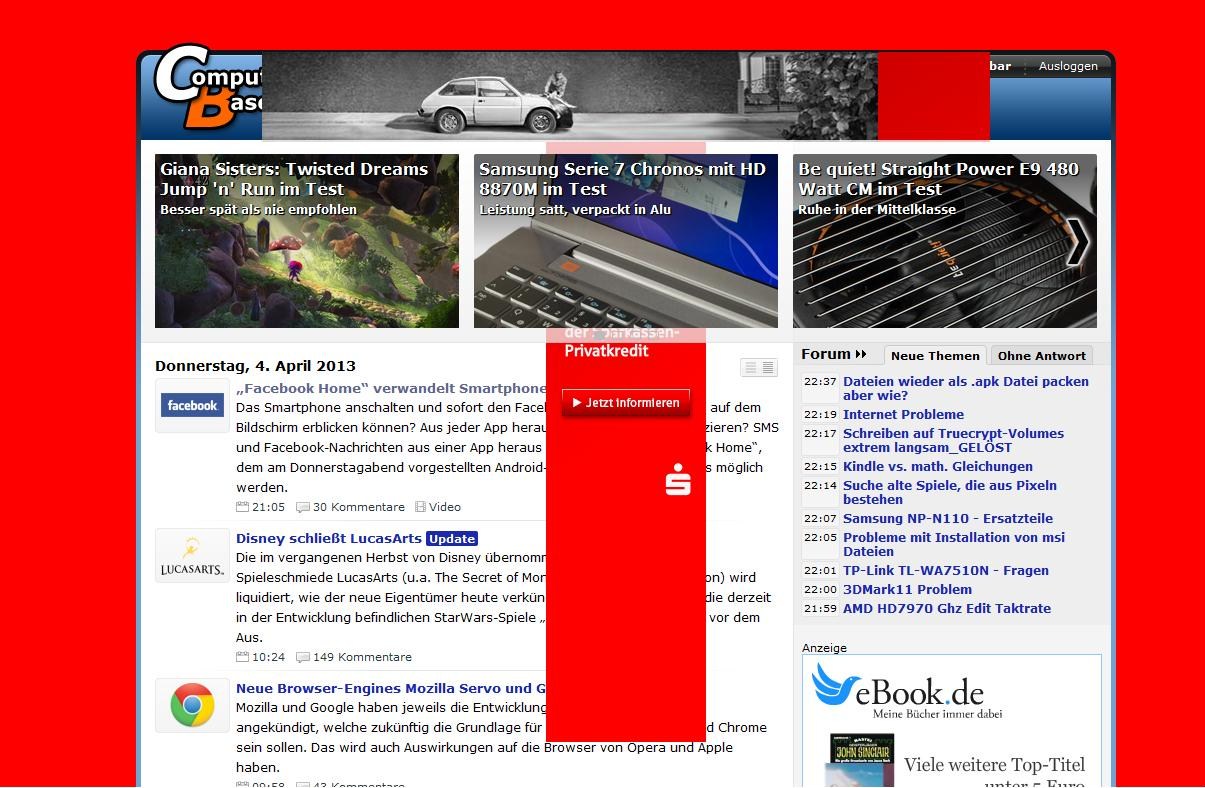Click the 21:05 timestamp under Facebook article
1205x788 pixels.
coord(268,507)
